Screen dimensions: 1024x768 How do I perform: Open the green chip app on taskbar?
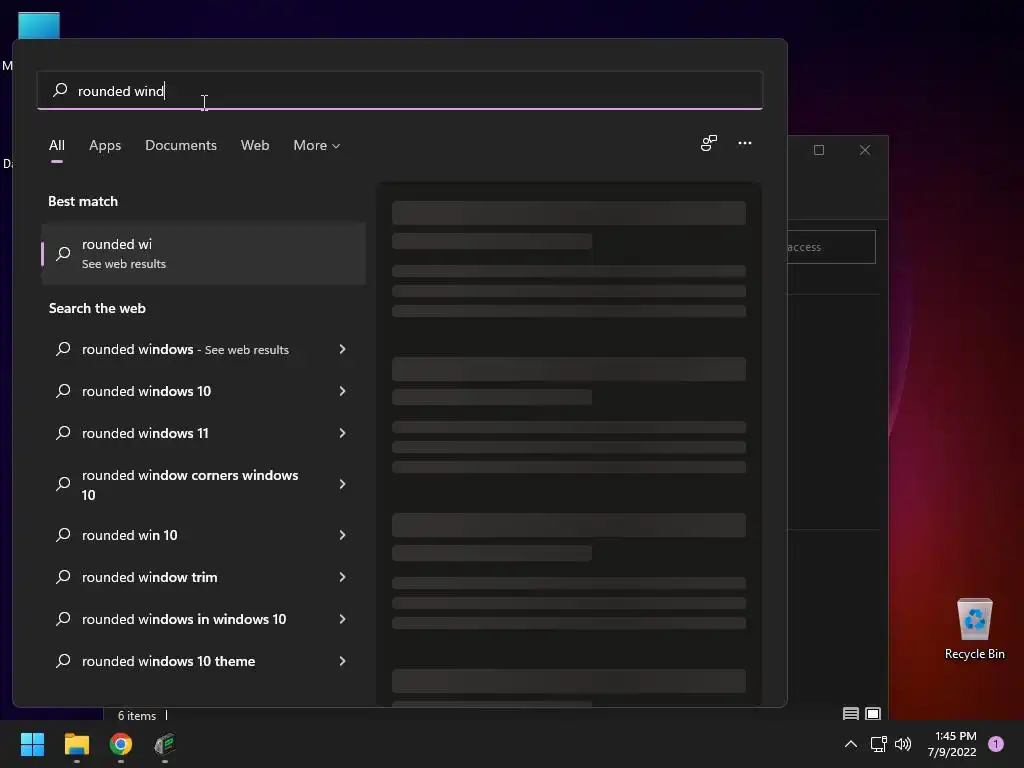point(165,744)
